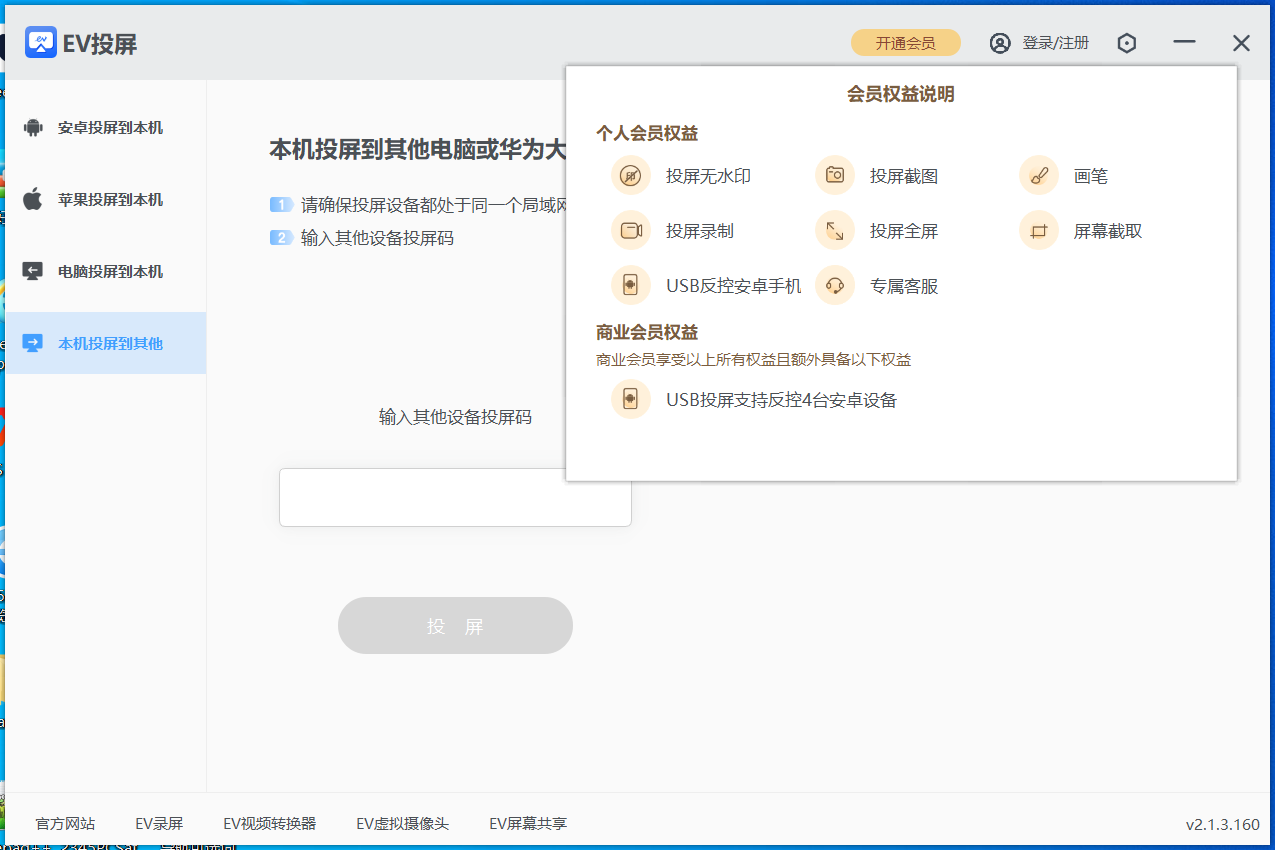Open 登录/注册 login link
This screenshot has height=850, width=1275.
1055,43
